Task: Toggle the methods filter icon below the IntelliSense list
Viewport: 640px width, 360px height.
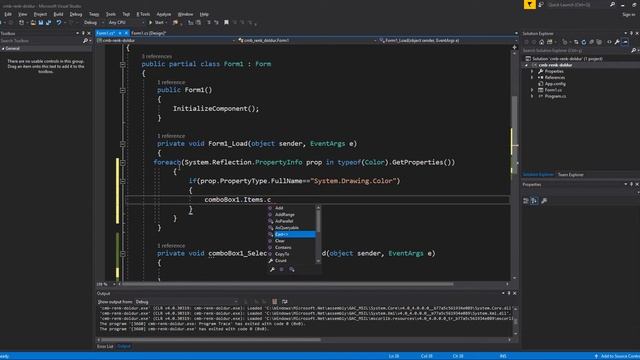Action: tap(282, 269)
